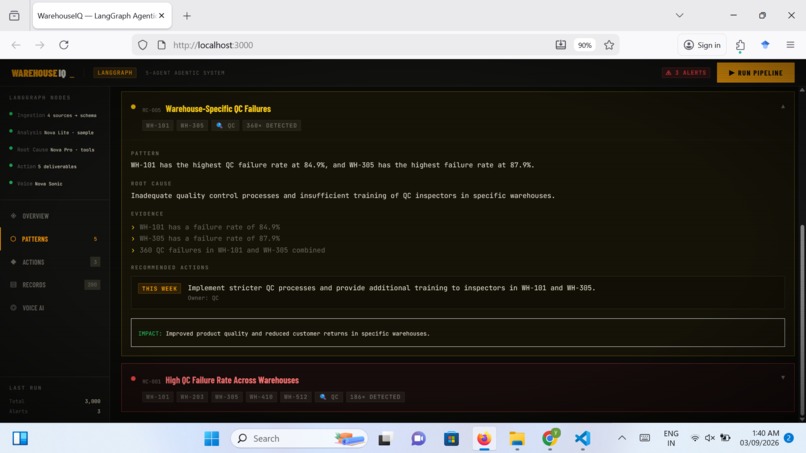This screenshot has width=806, height=453.
Task: Click the blue extension icon in toolbar
Action: 765,45
